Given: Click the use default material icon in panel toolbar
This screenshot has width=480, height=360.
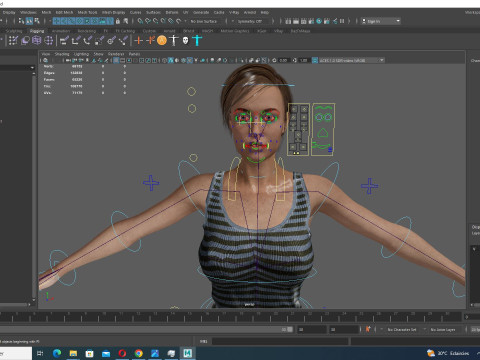Looking at the screenshot, I should click(x=177, y=60).
